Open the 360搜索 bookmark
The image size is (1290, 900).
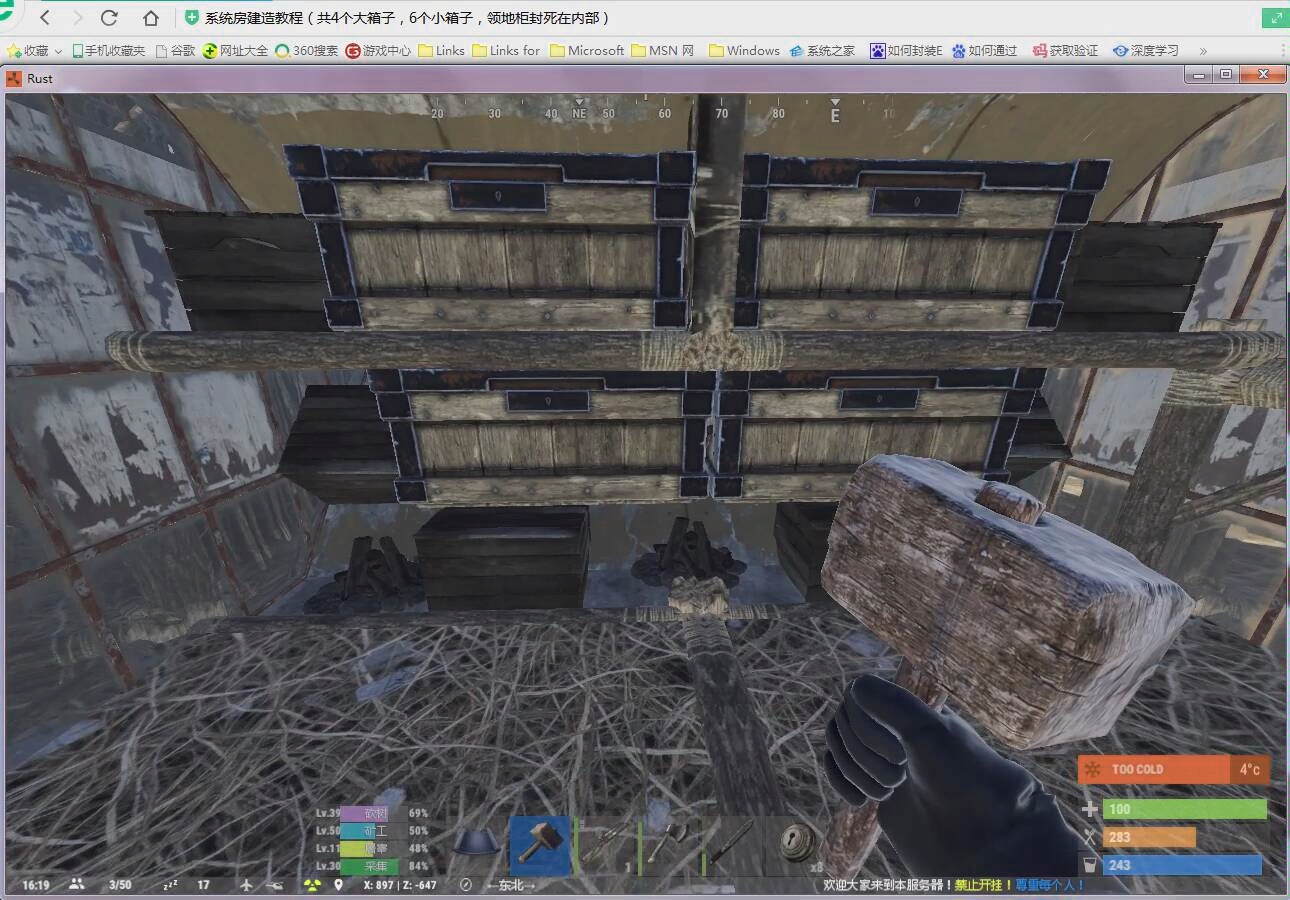pyautogui.click(x=307, y=50)
